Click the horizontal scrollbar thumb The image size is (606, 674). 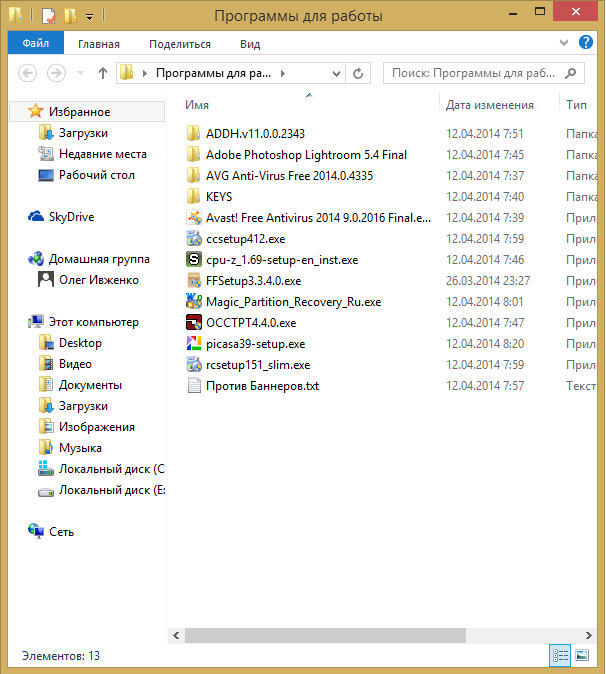click(325, 635)
